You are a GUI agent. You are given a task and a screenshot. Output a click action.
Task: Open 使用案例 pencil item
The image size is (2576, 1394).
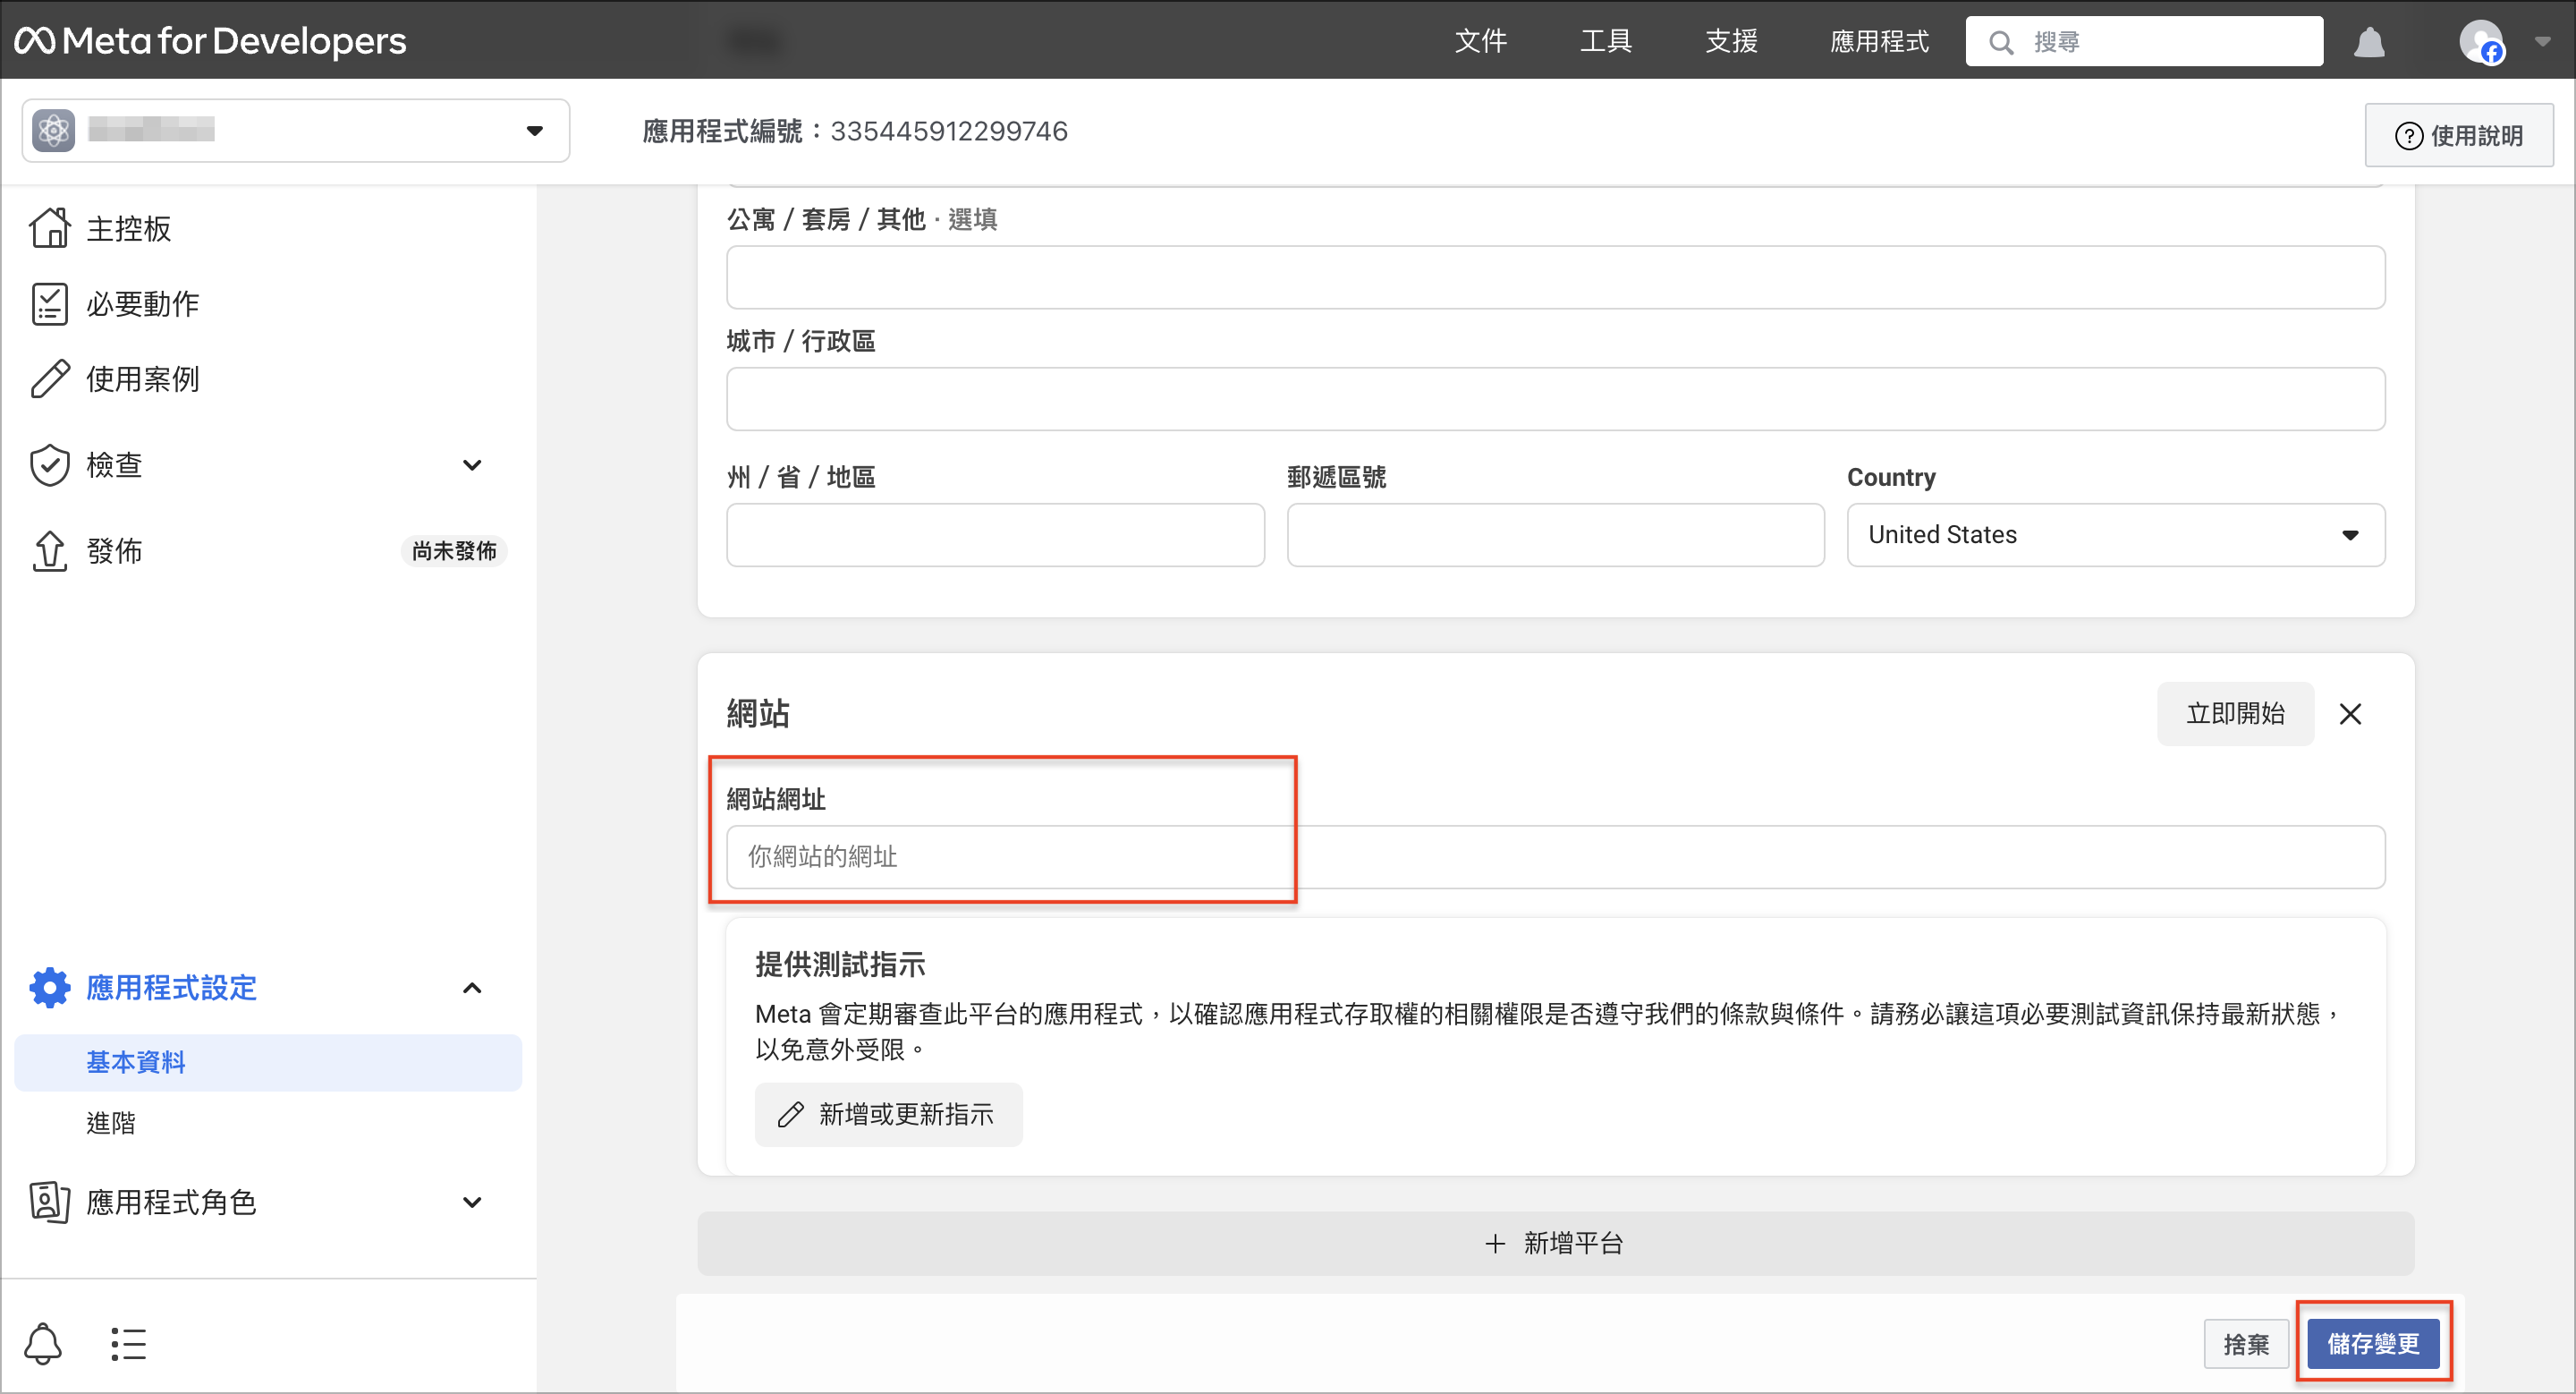[x=142, y=379]
